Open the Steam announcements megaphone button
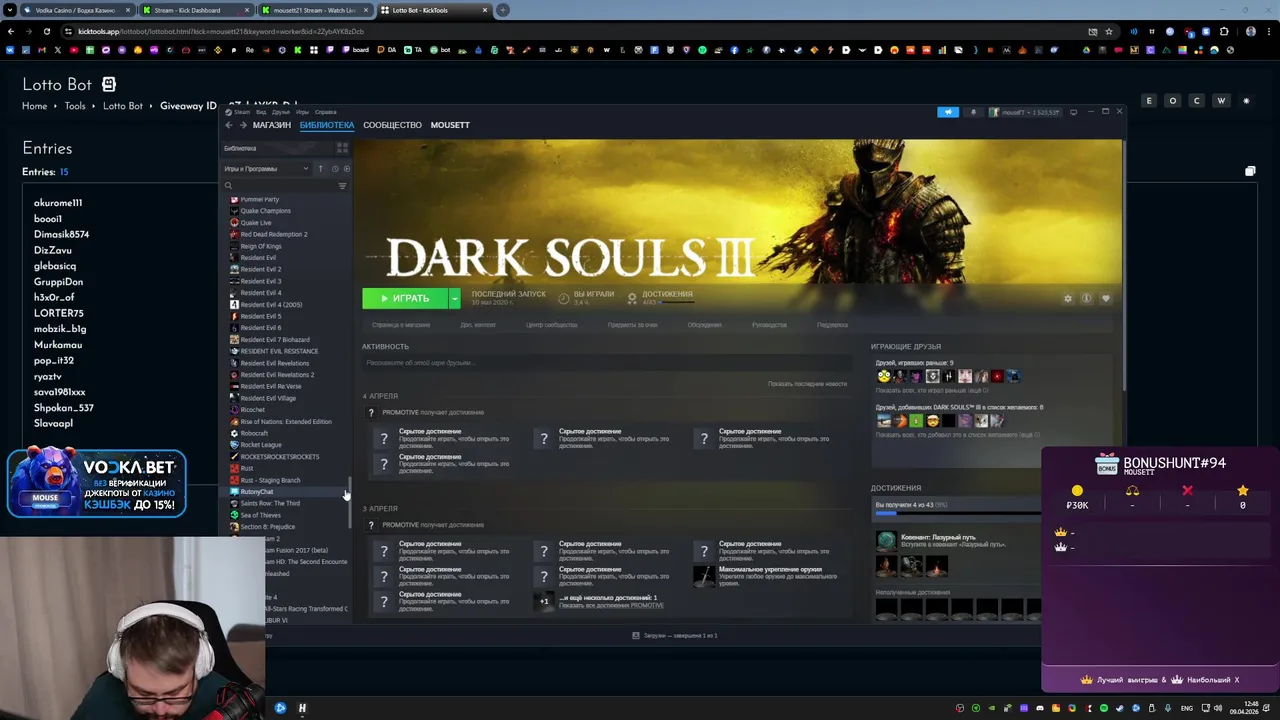1280x720 pixels. [947, 112]
